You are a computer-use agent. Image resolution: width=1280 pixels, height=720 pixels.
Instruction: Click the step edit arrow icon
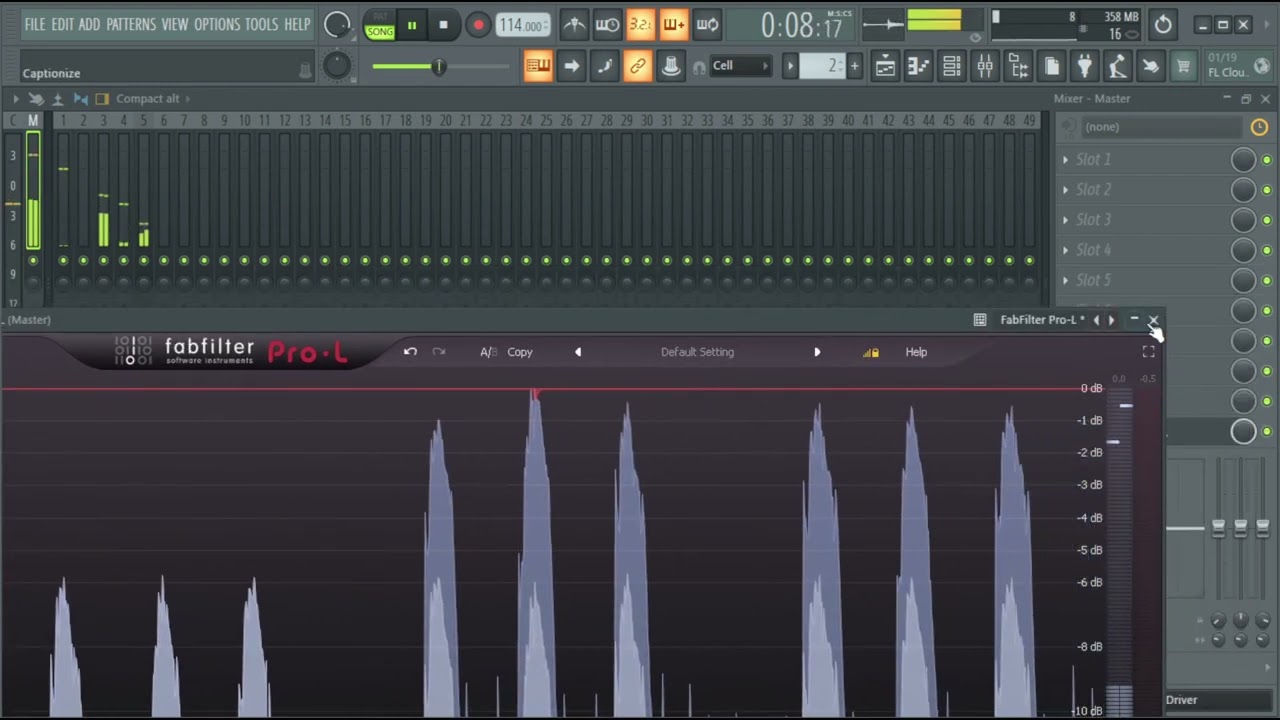(x=571, y=67)
